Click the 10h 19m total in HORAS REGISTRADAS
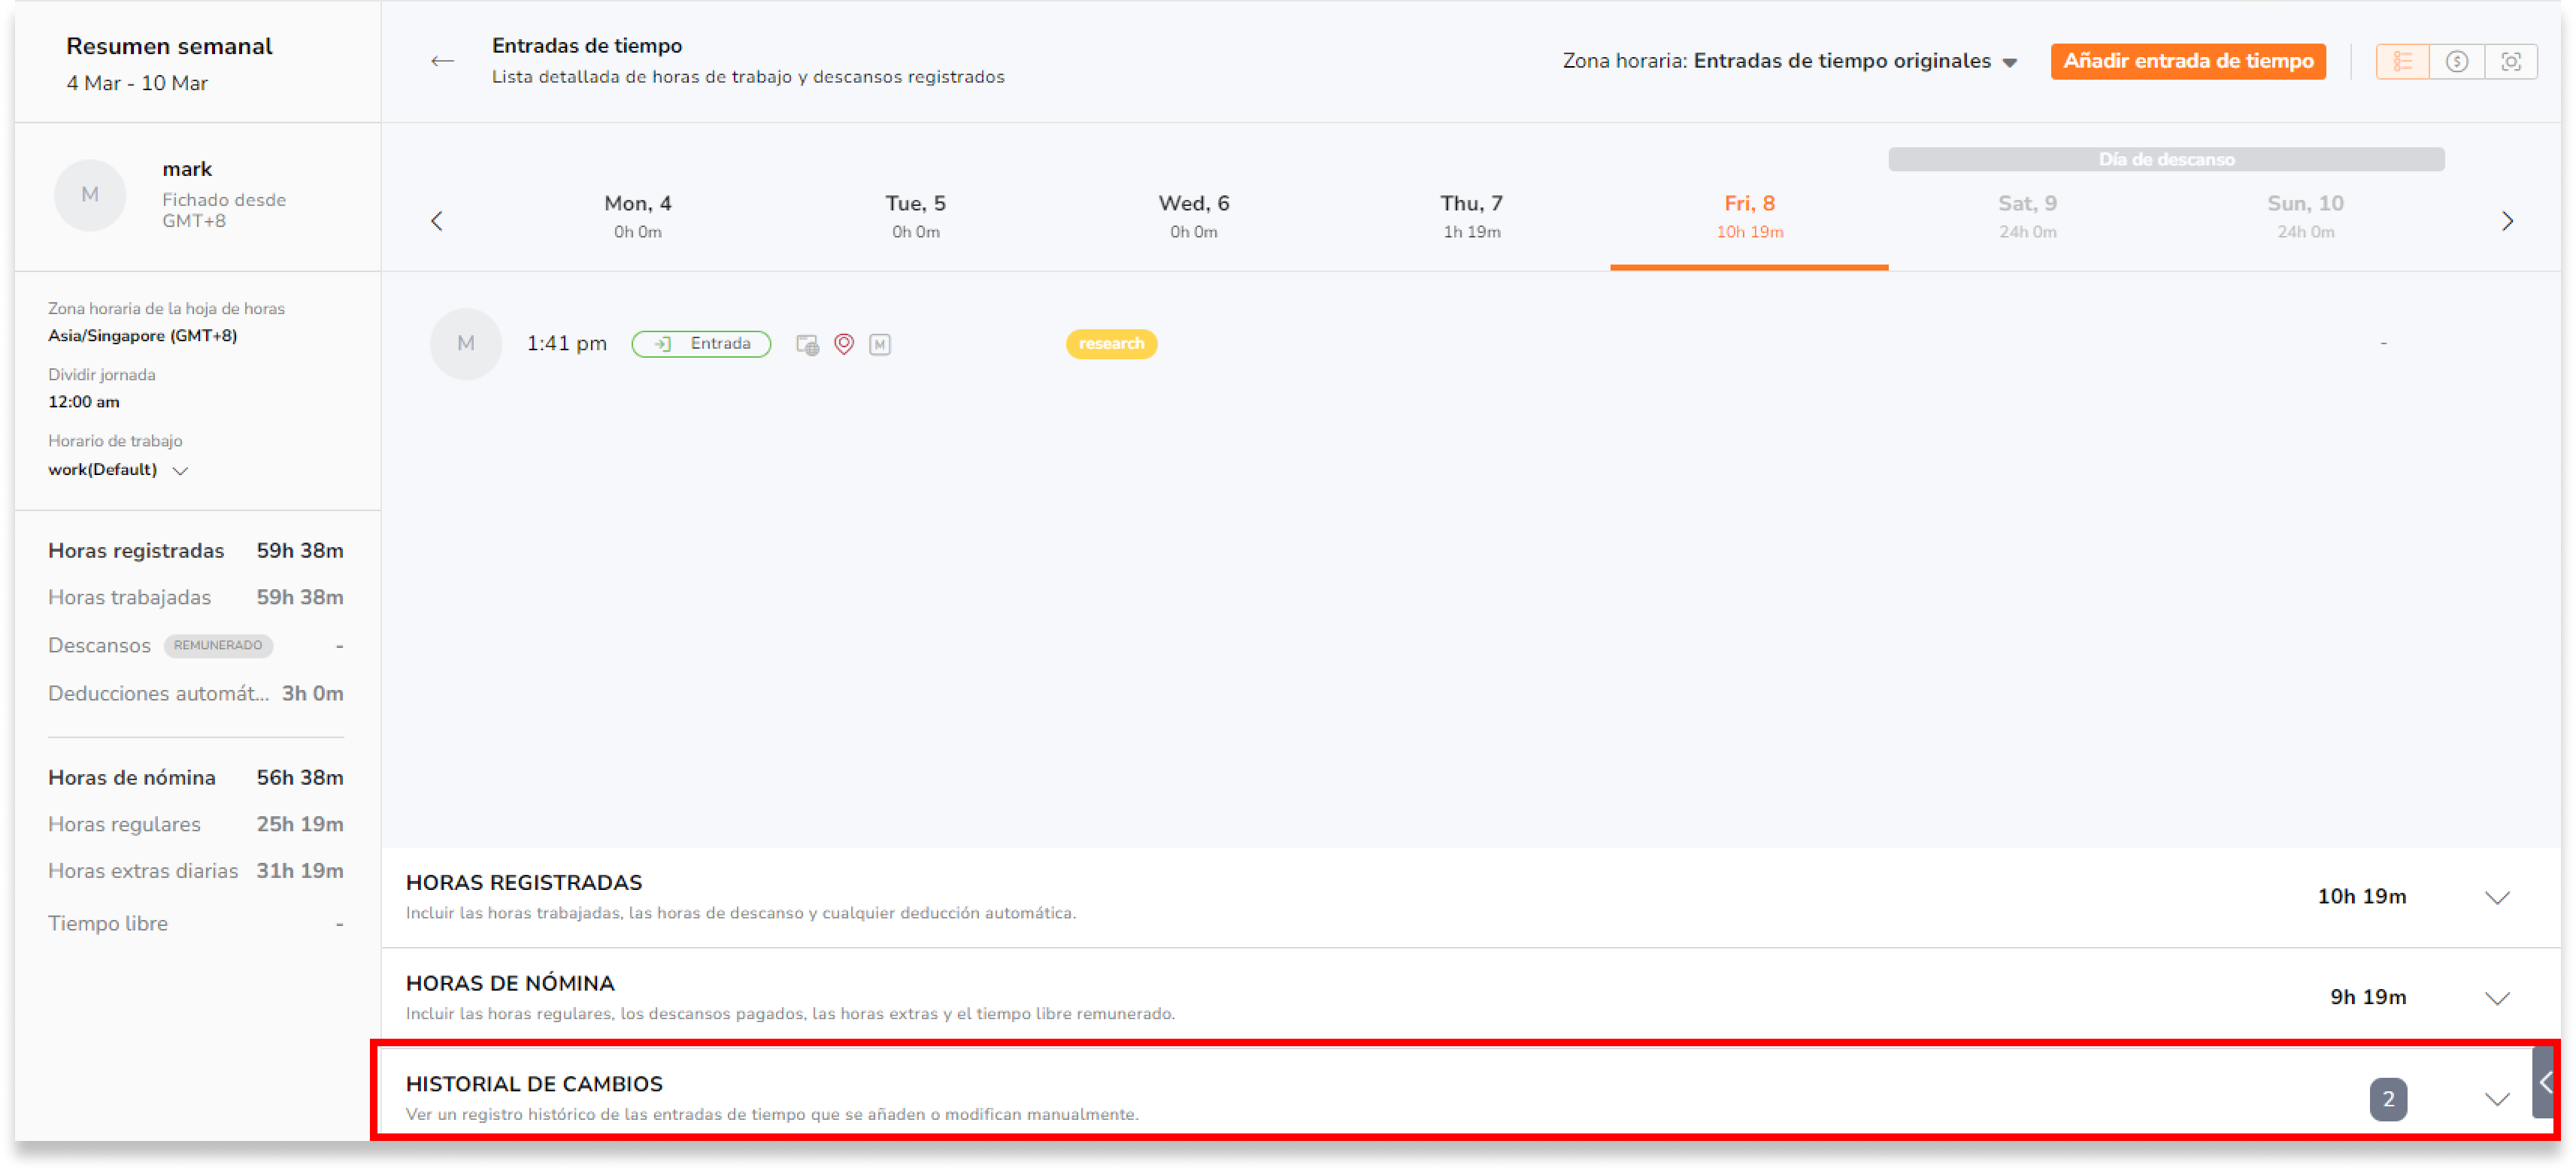The height and width of the screenshot is (1171, 2576). pyautogui.click(x=2361, y=897)
